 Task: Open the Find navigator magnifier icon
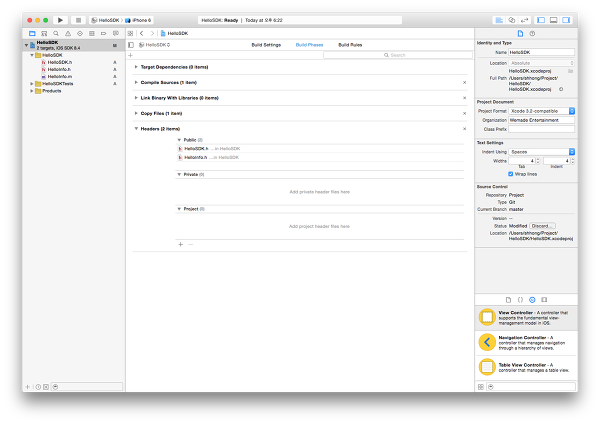[56, 34]
